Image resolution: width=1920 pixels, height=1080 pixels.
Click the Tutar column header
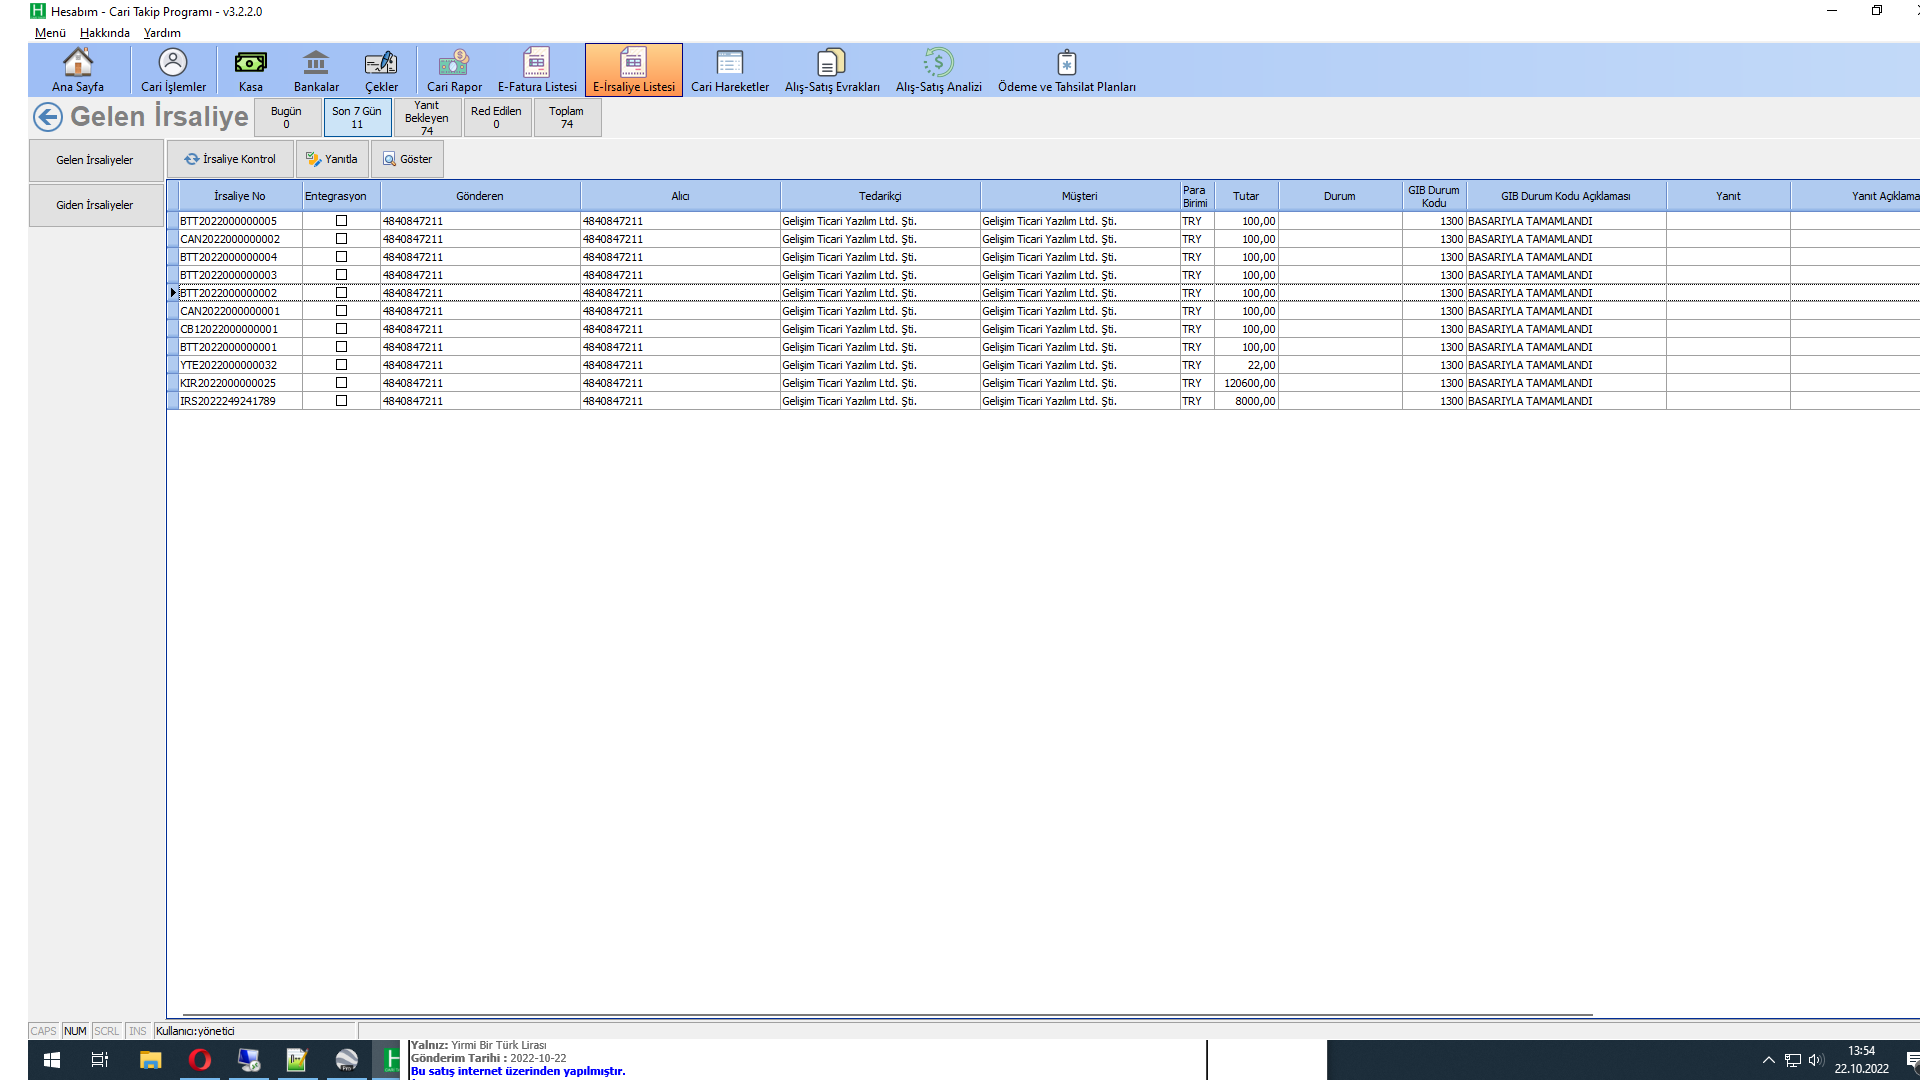(1246, 196)
